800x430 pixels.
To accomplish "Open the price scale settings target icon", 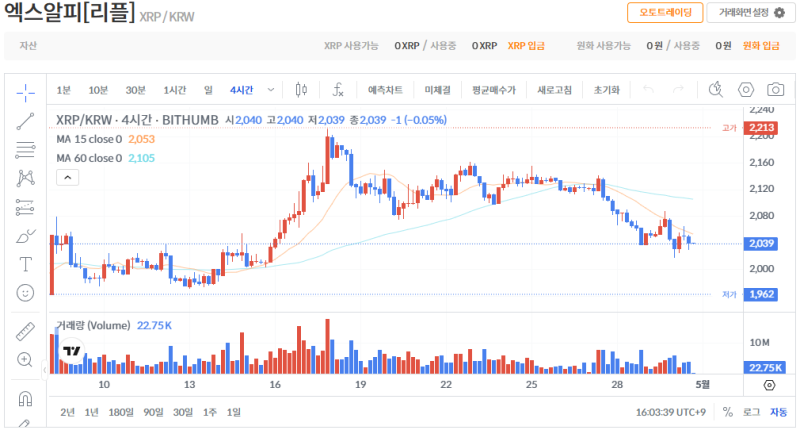I will click(x=769, y=385).
